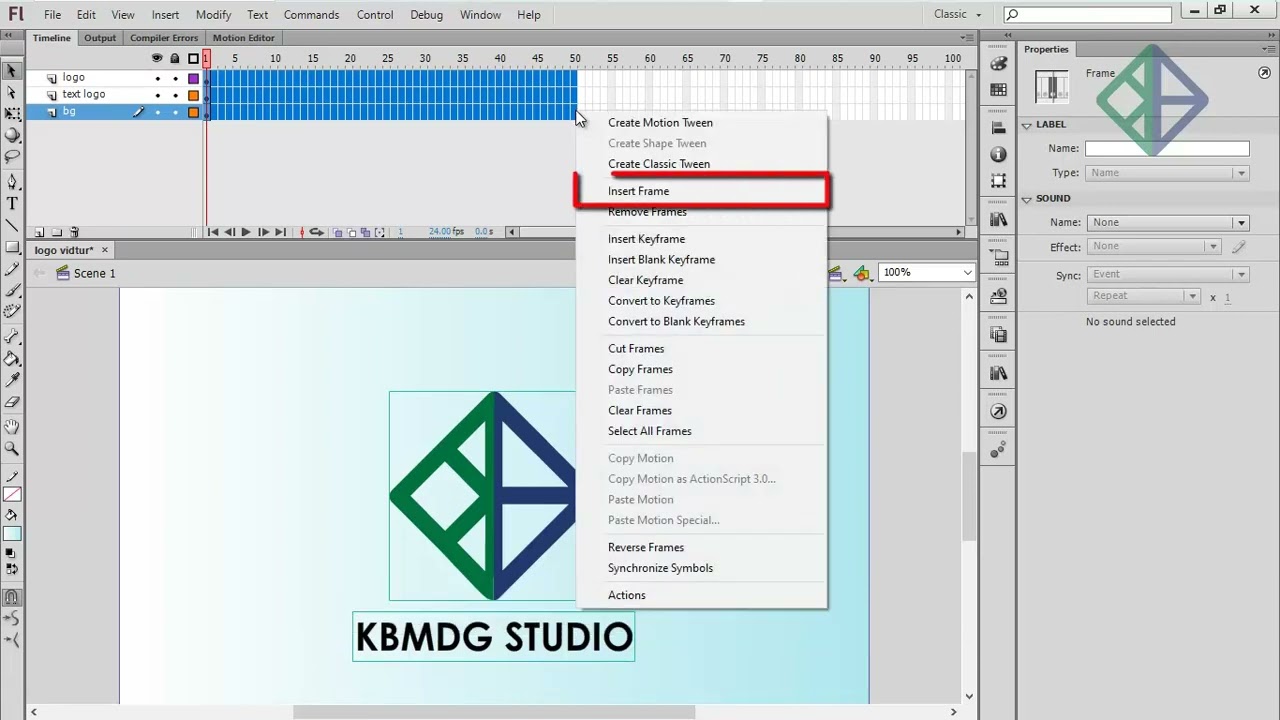Open the Sound Effect dropdown
The height and width of the screenshot is (720, 1280).
pyautogui.click(x=1154, y=246)
